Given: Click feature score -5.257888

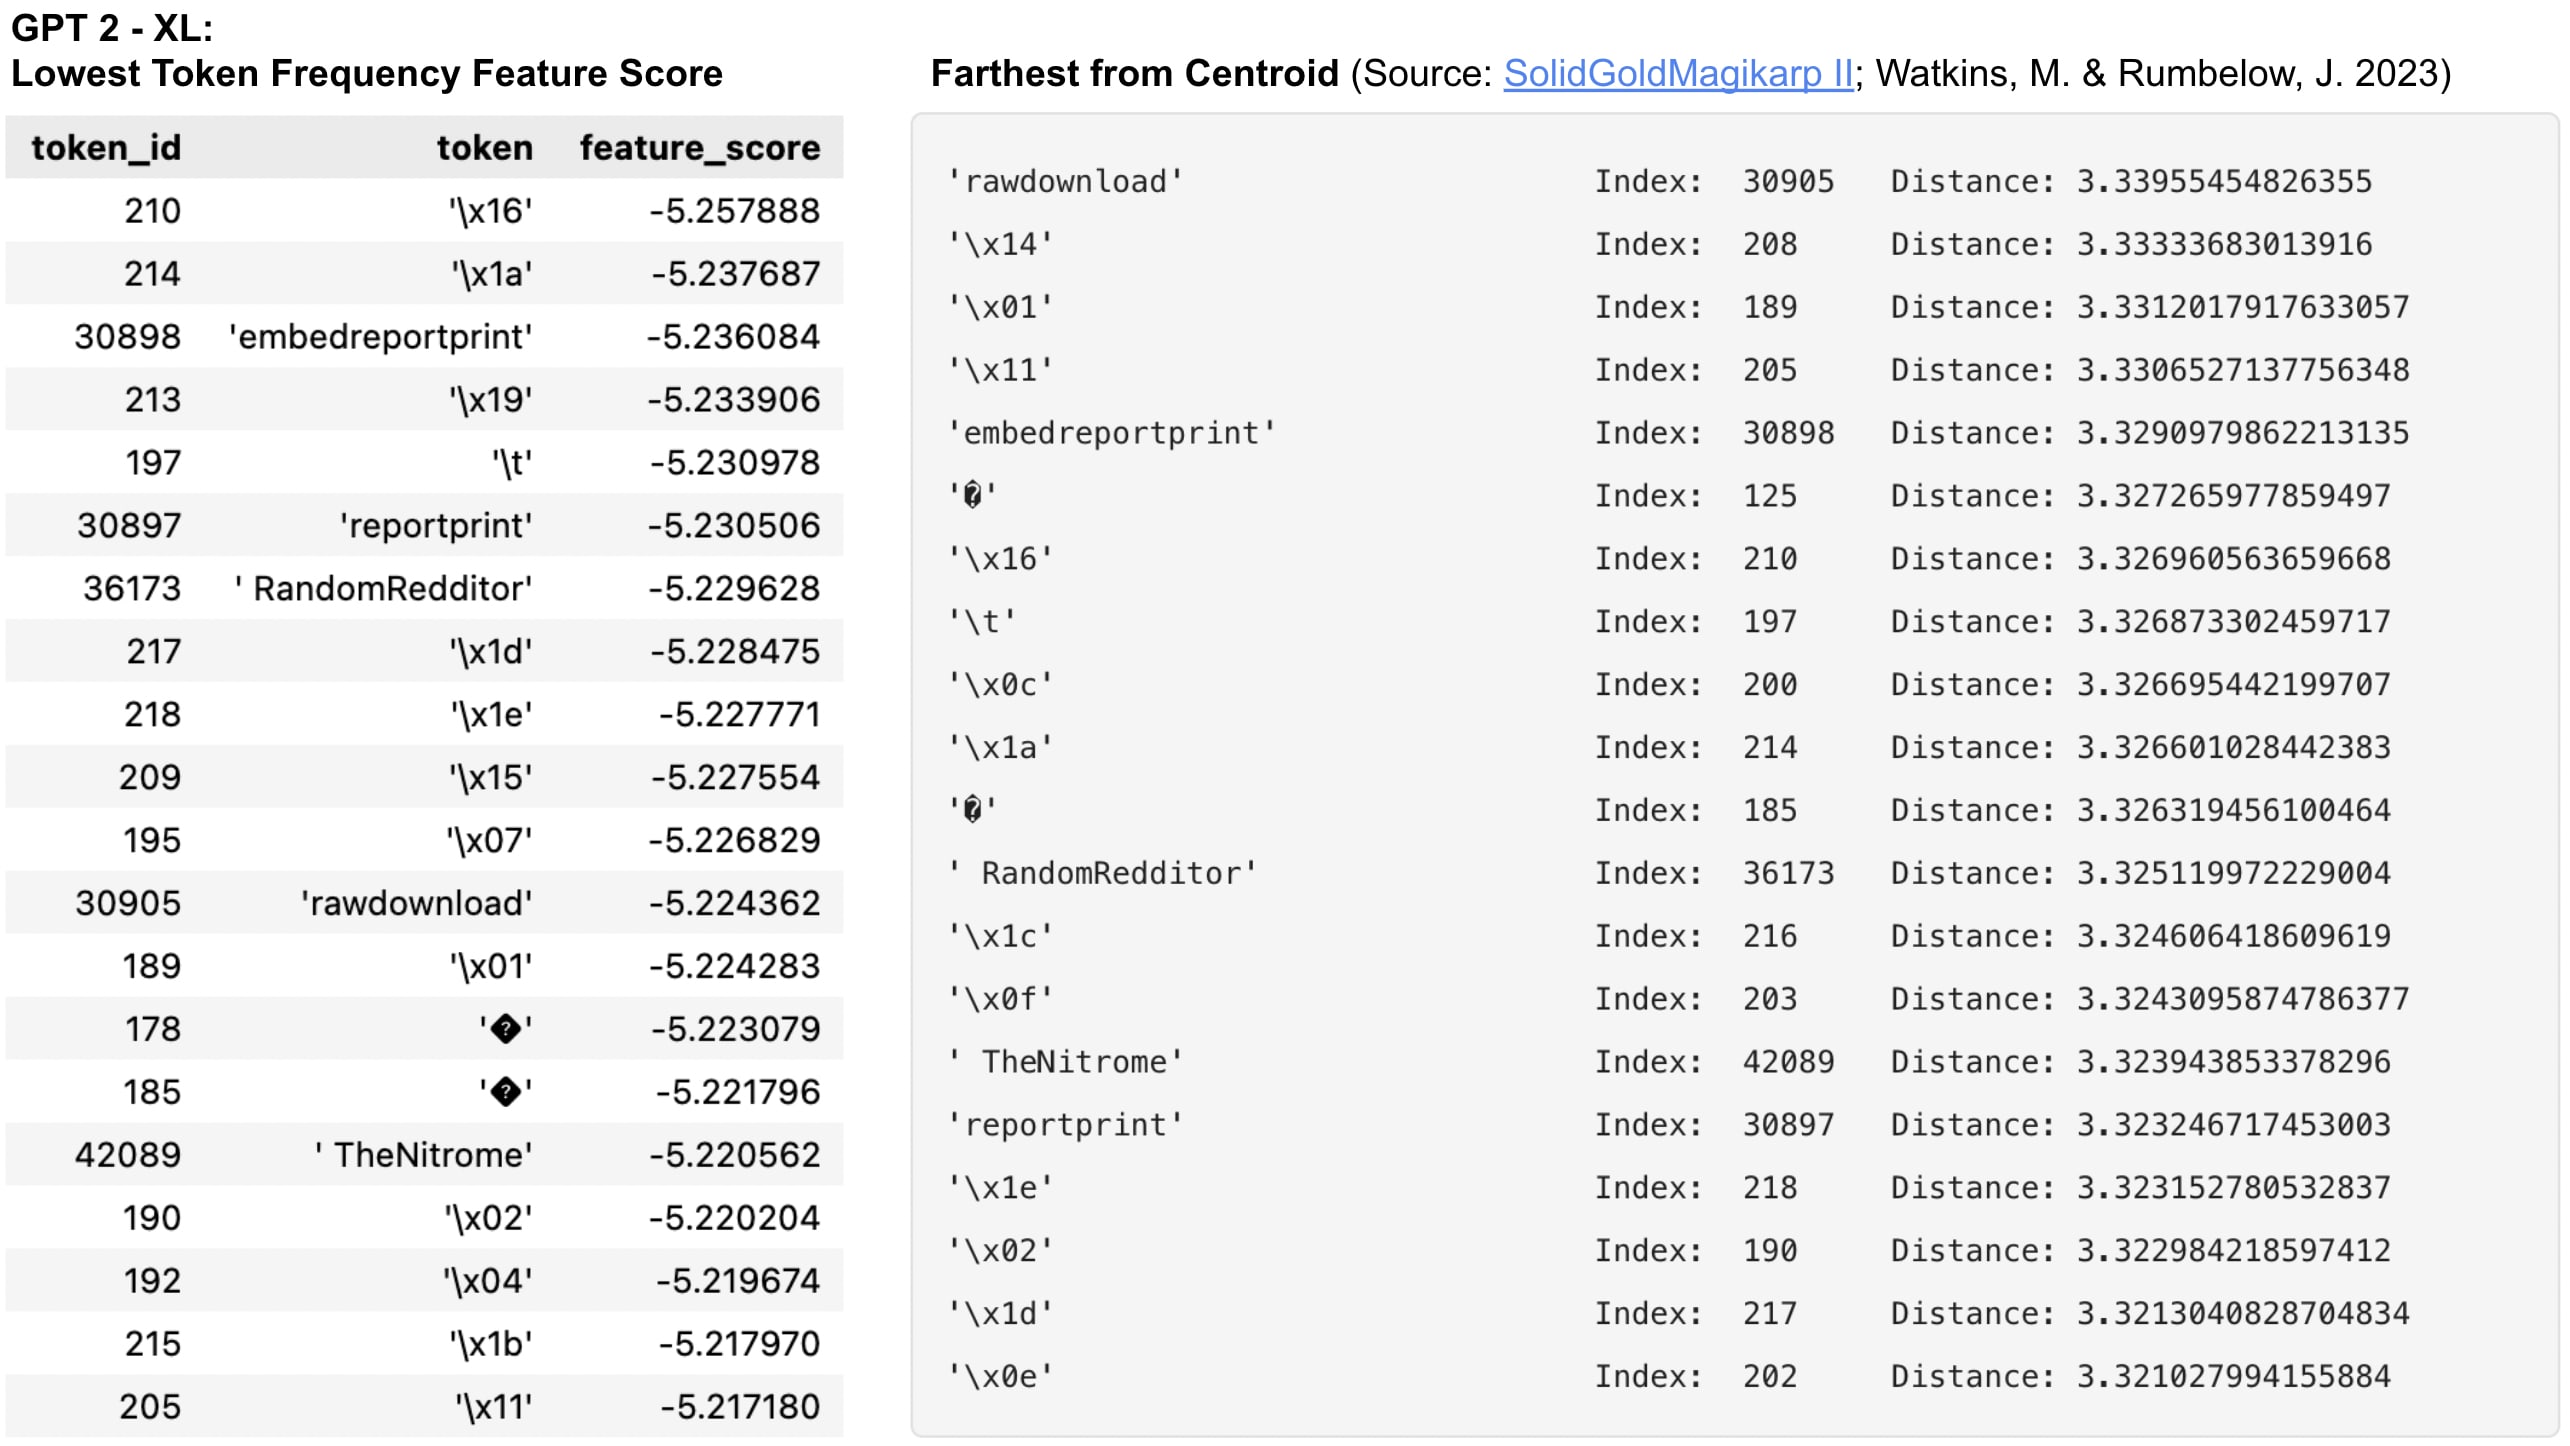Looking at the screenshot, I should [x=734, y=211].
